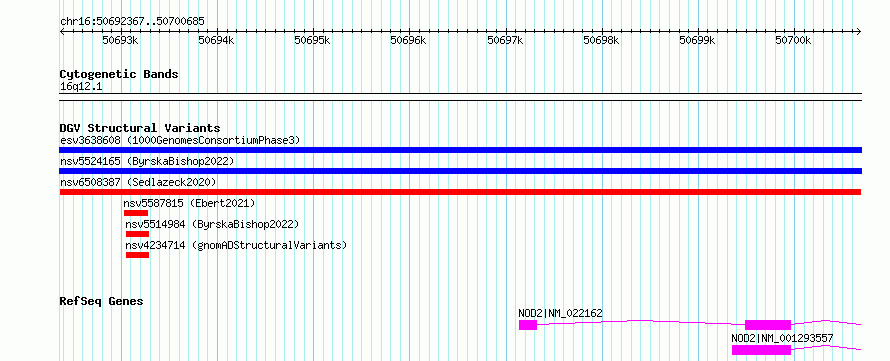Click the esv3638608 blue variant bar

point(460,150)
